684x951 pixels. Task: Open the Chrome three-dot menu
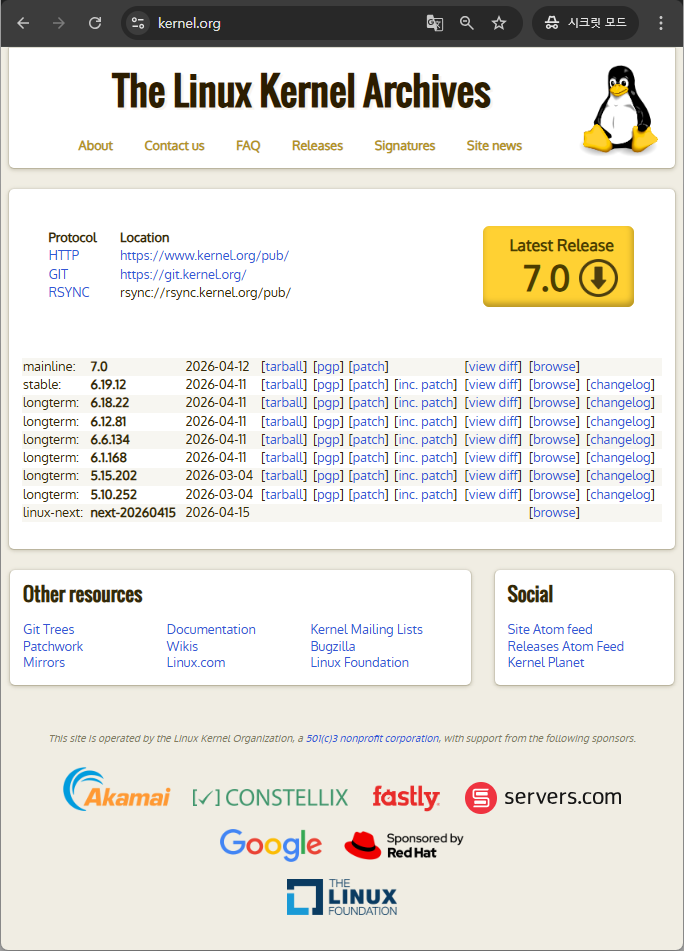click(x=661, y=23)
